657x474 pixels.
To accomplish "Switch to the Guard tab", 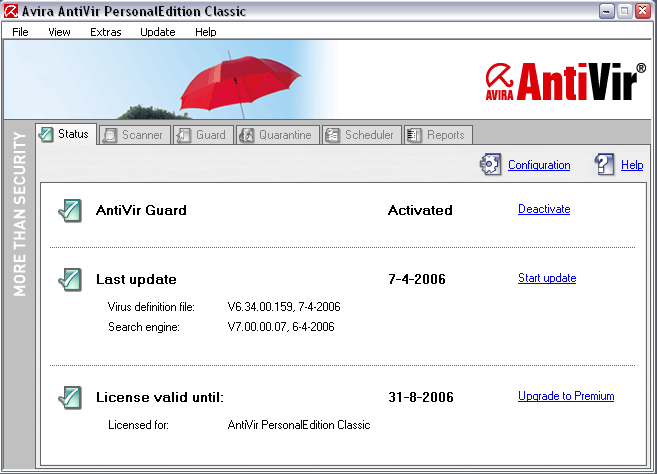I will (203, 135).
